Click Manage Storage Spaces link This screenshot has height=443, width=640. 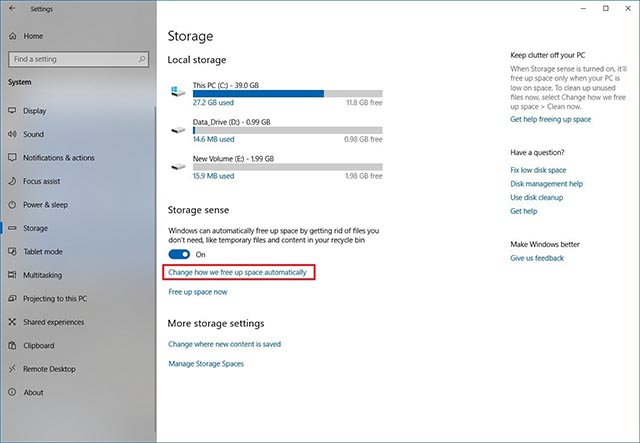[x=206, y=364]
